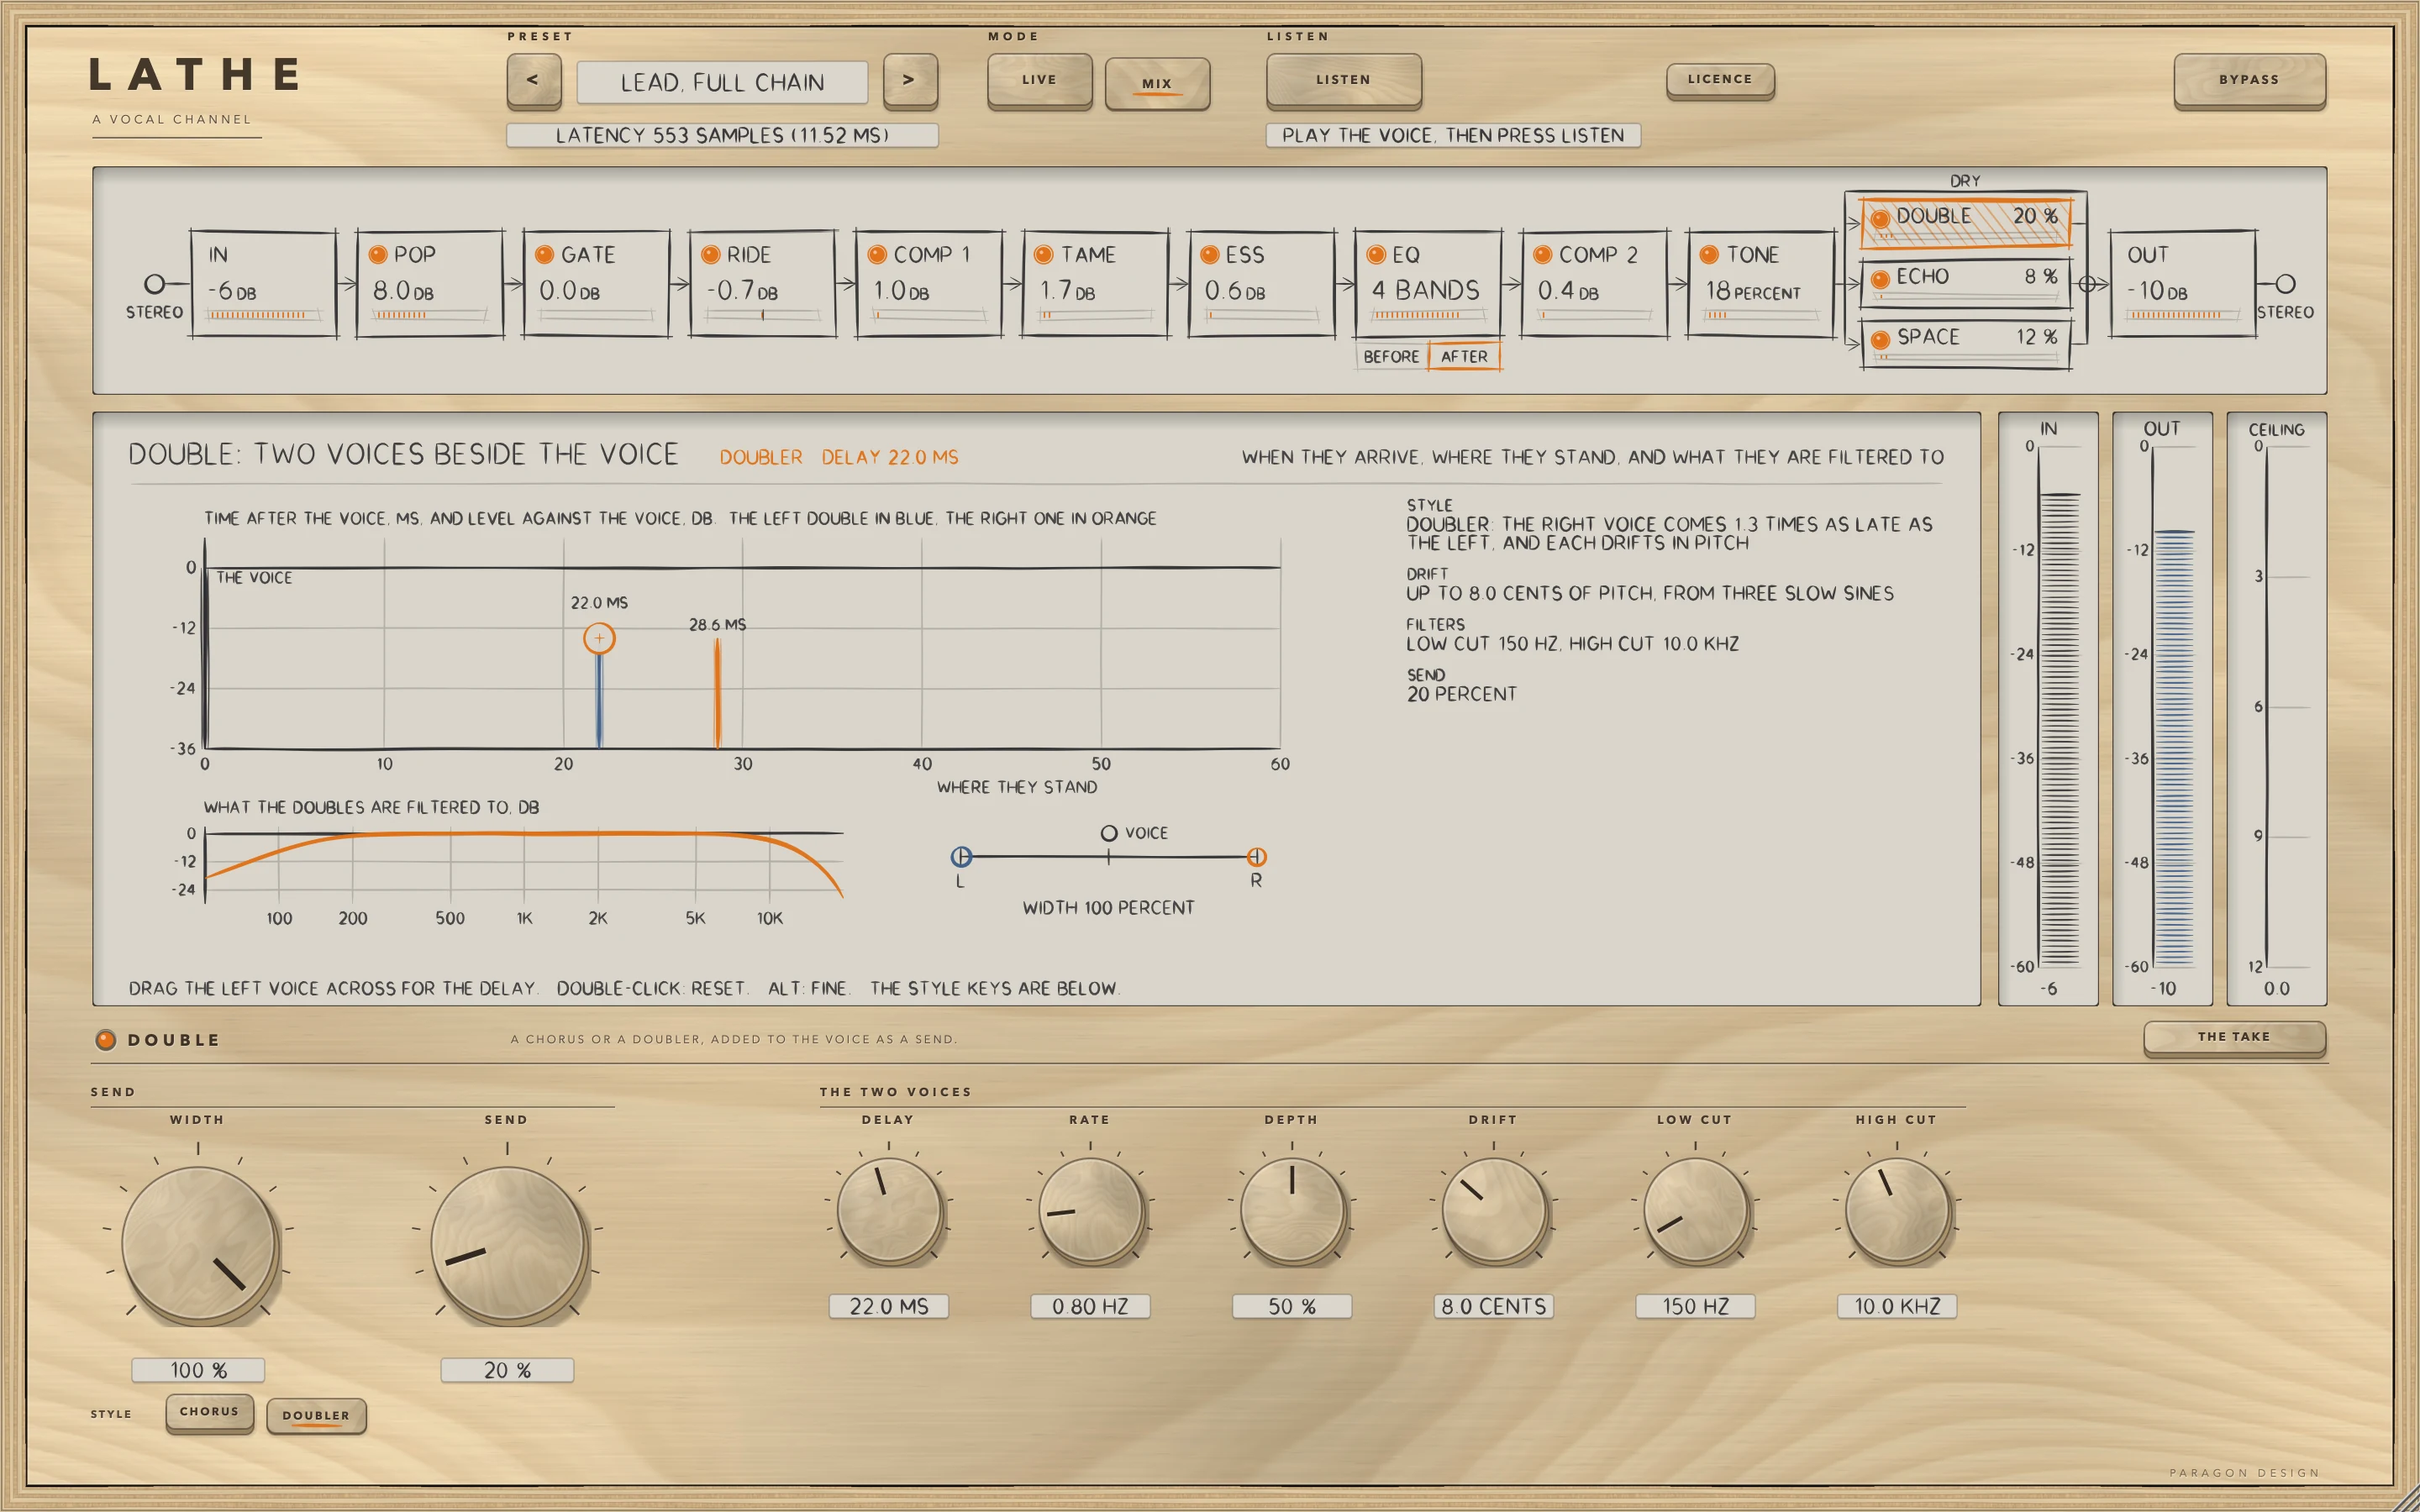The image size is (2420, 1512).
Task: Toggle the COMP 1 power light
Action: point(877,255)
